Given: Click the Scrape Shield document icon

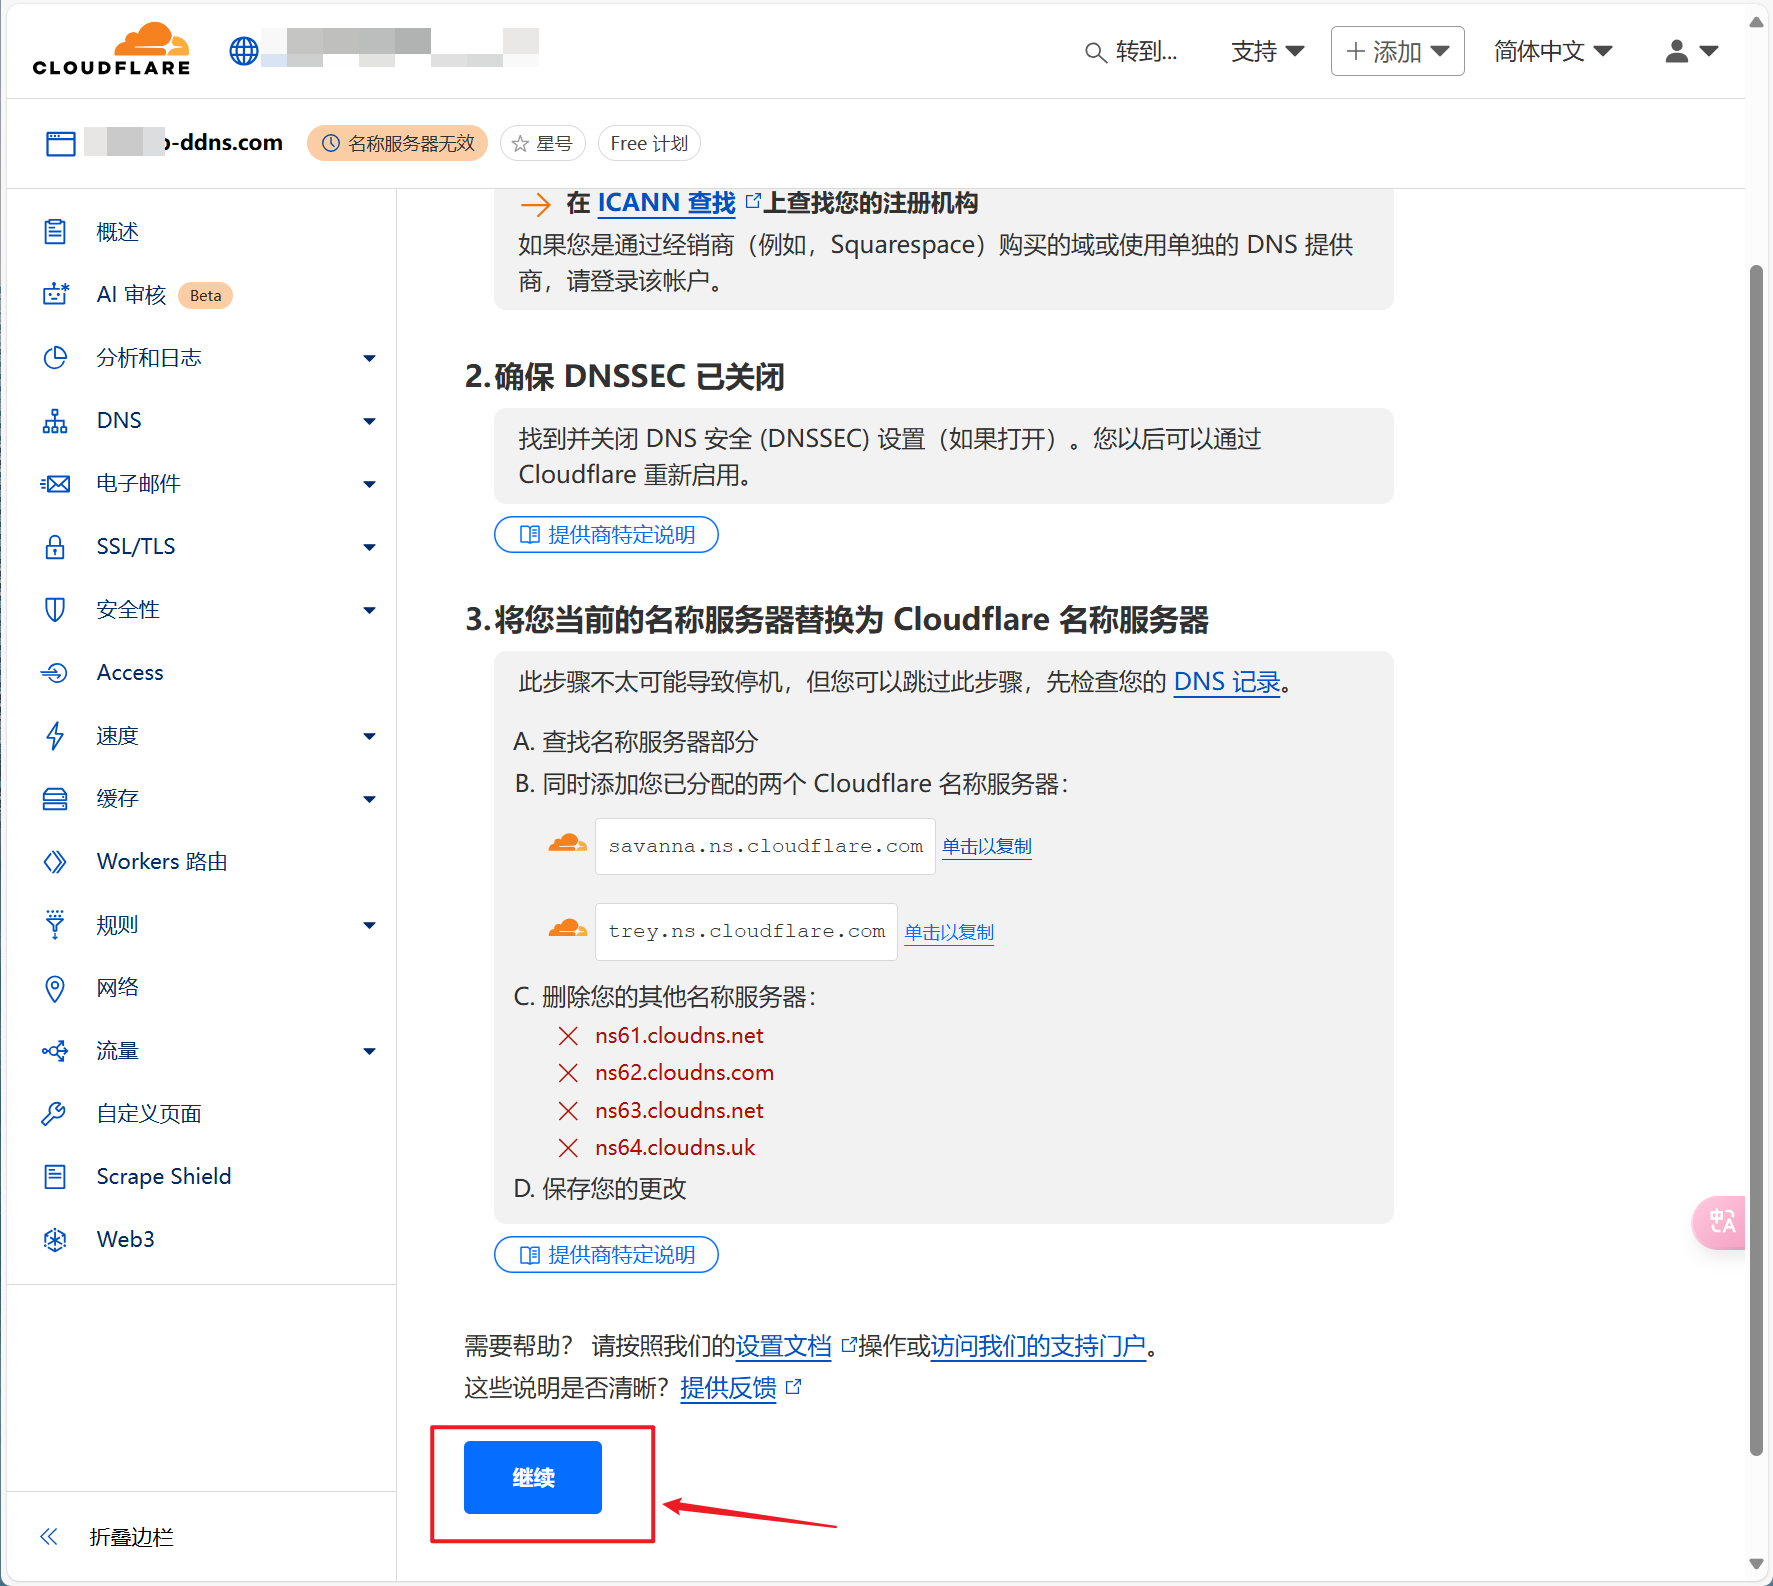Looking at the screenshot, I should coord(55,1177).
